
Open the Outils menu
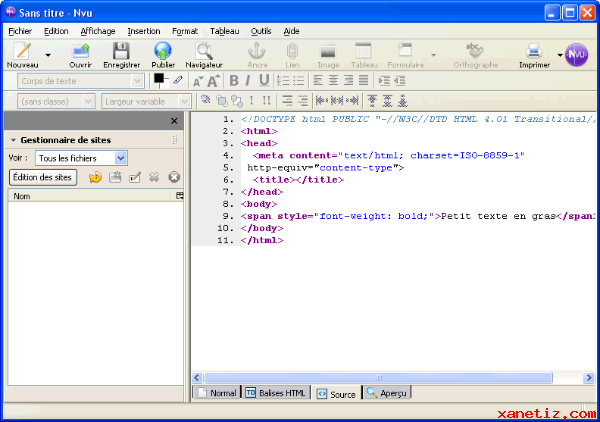(261, 31)
